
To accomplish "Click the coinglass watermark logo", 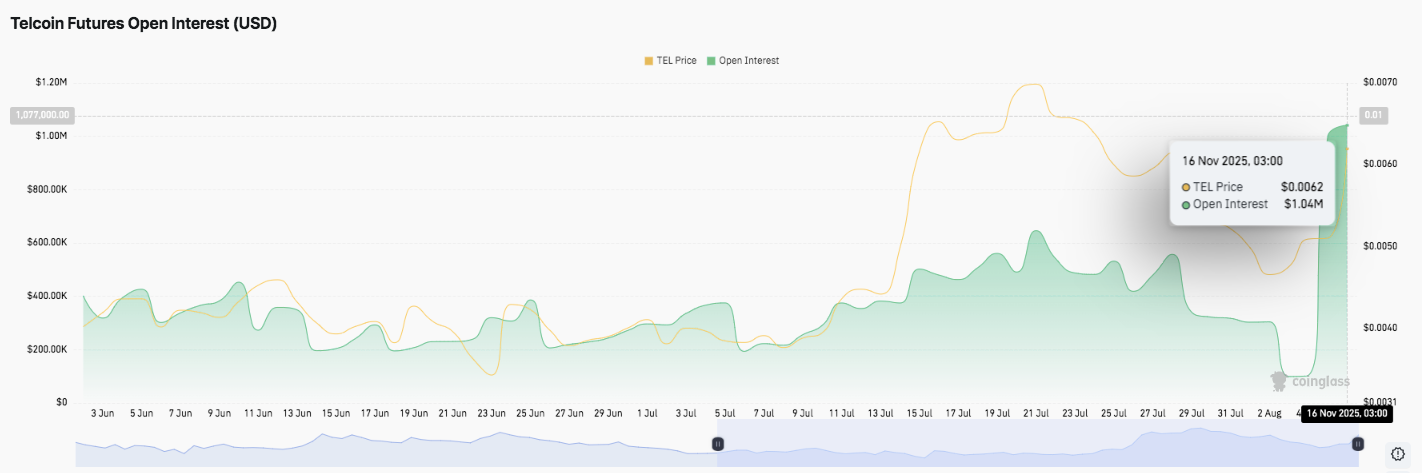I will [1310, 381].
